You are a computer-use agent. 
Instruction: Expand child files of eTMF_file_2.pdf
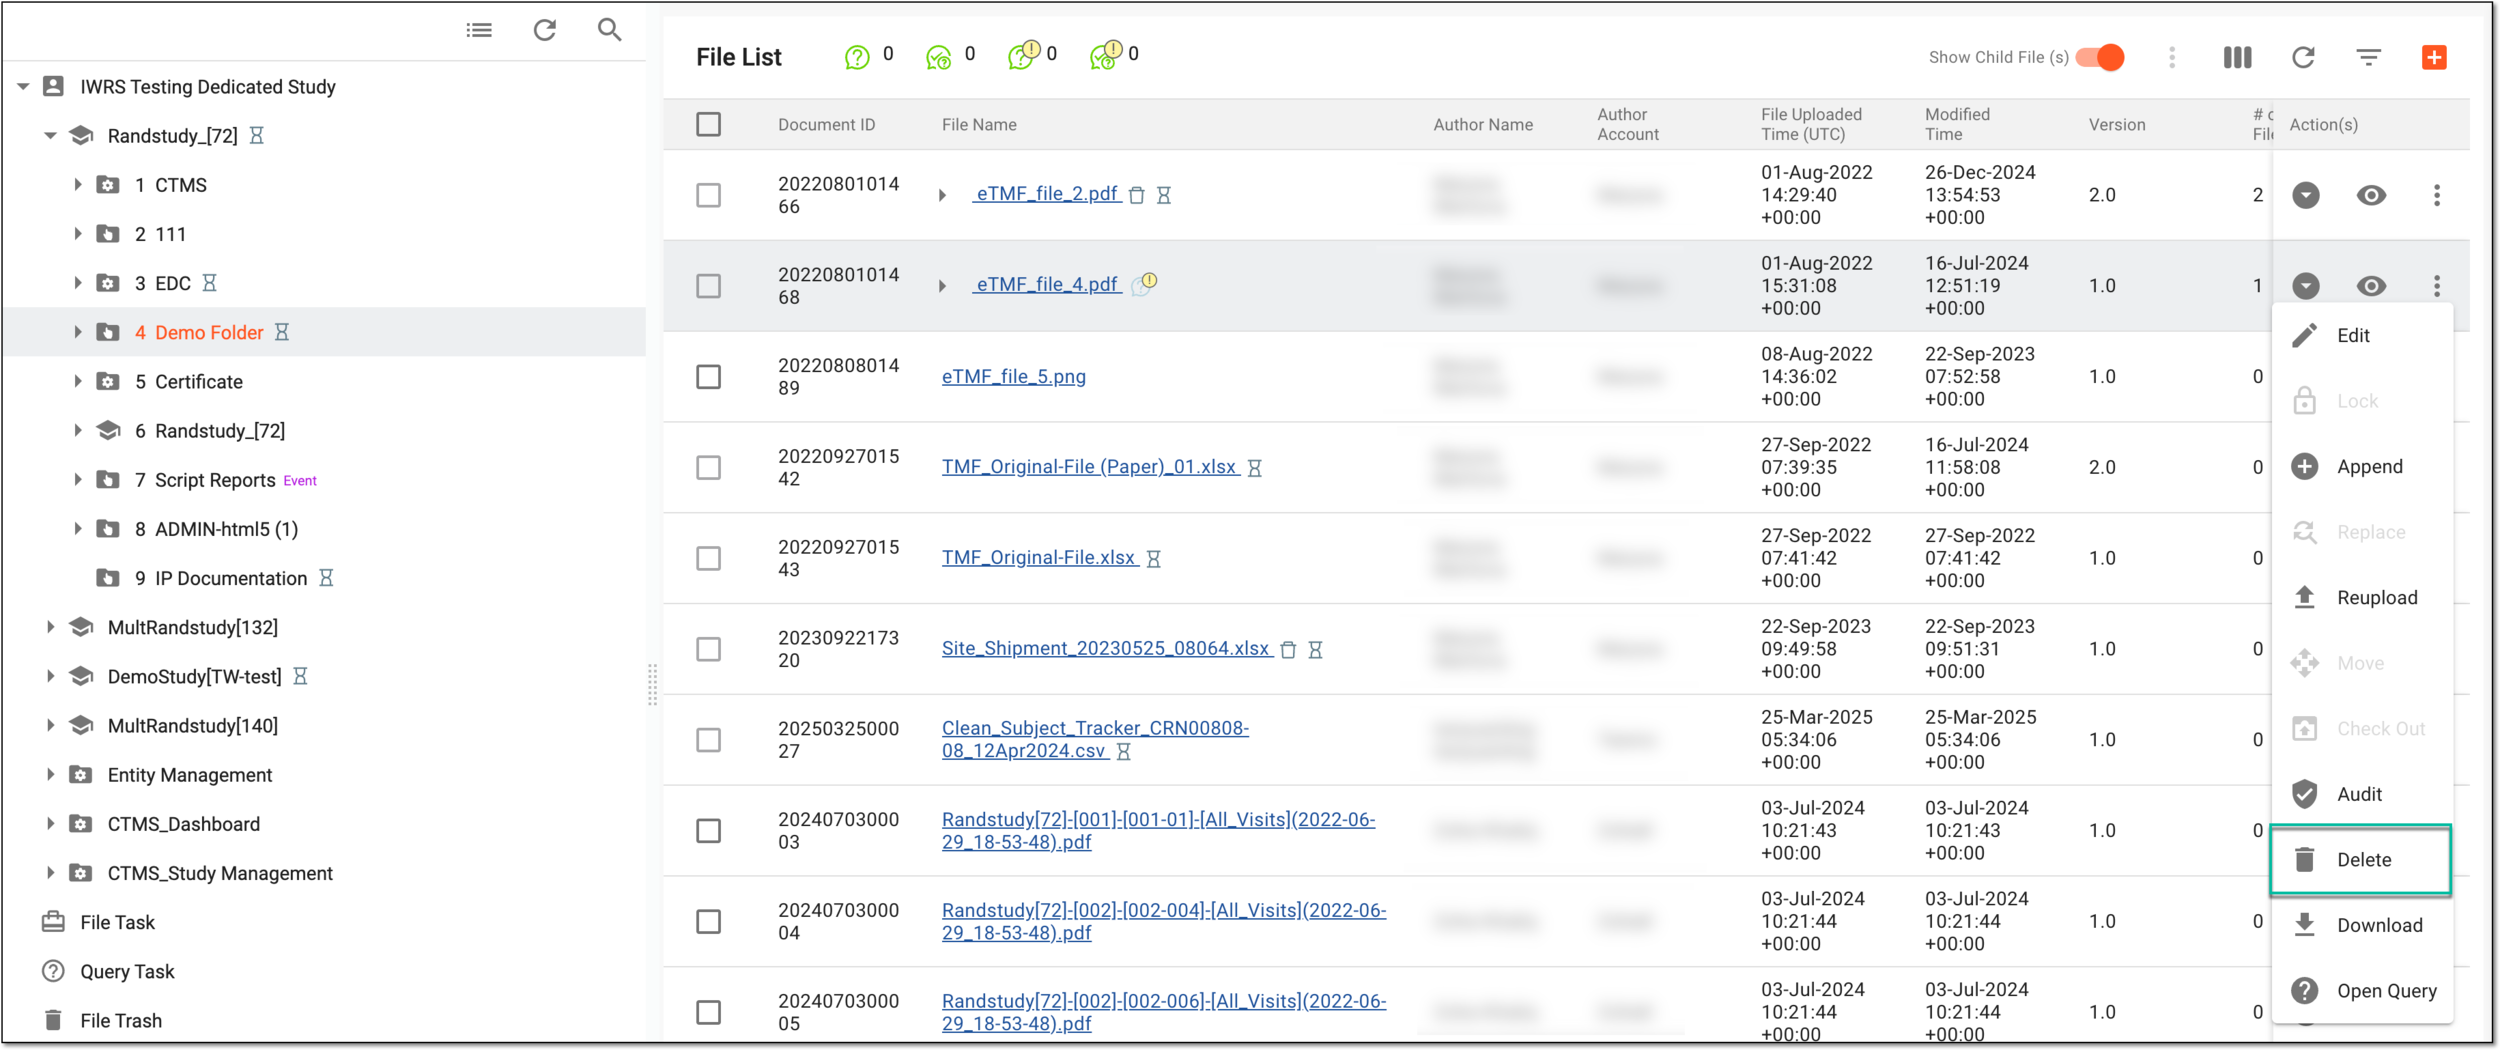[x=942, y=195]
